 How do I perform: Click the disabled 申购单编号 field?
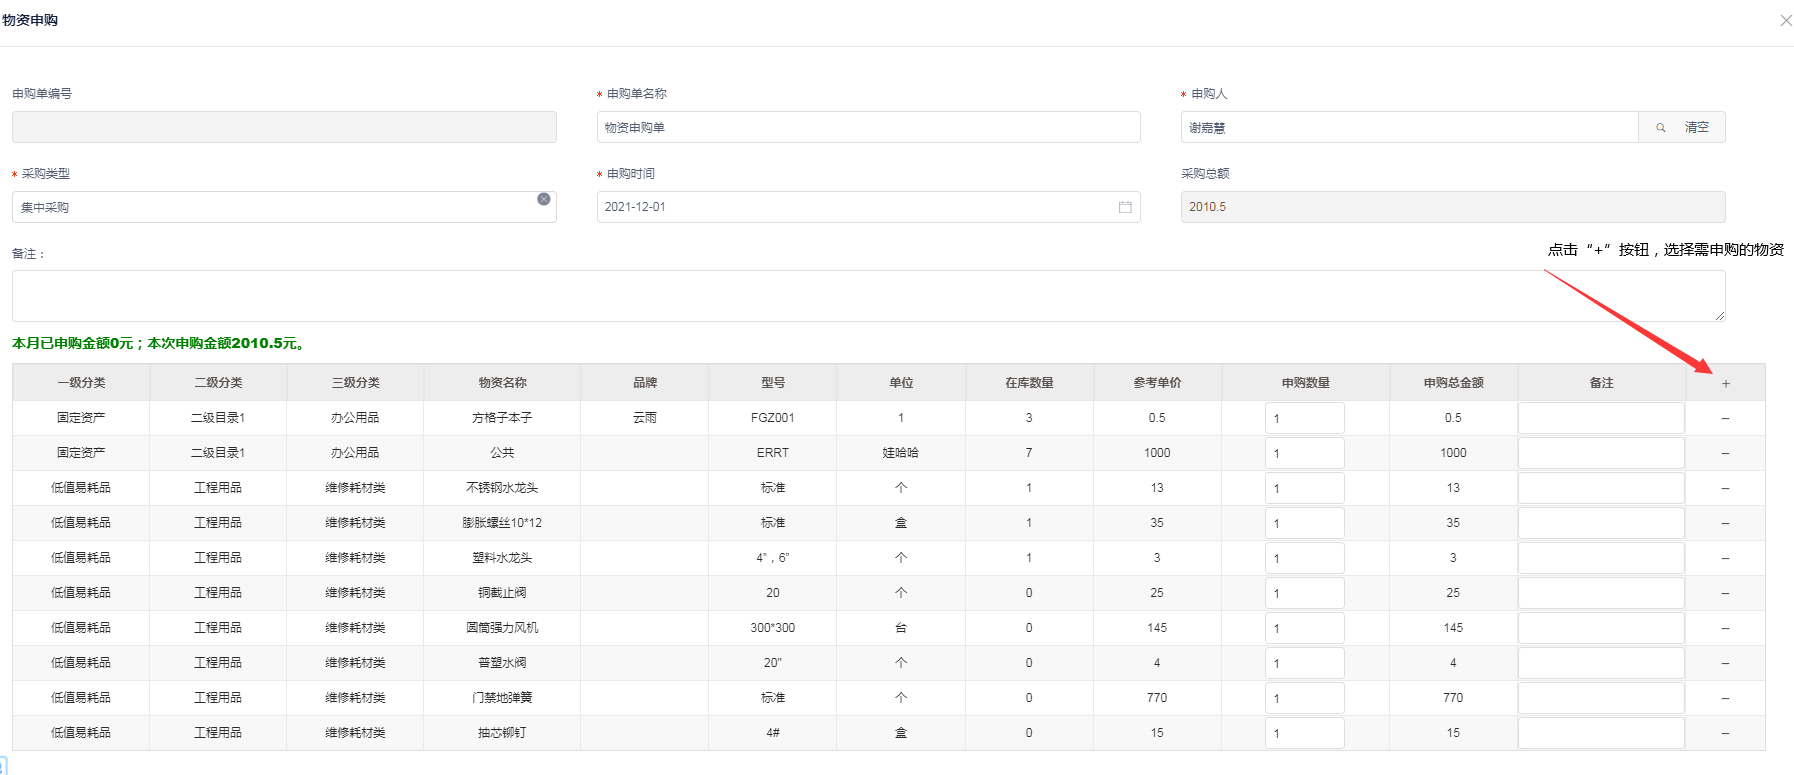point(284,127)
